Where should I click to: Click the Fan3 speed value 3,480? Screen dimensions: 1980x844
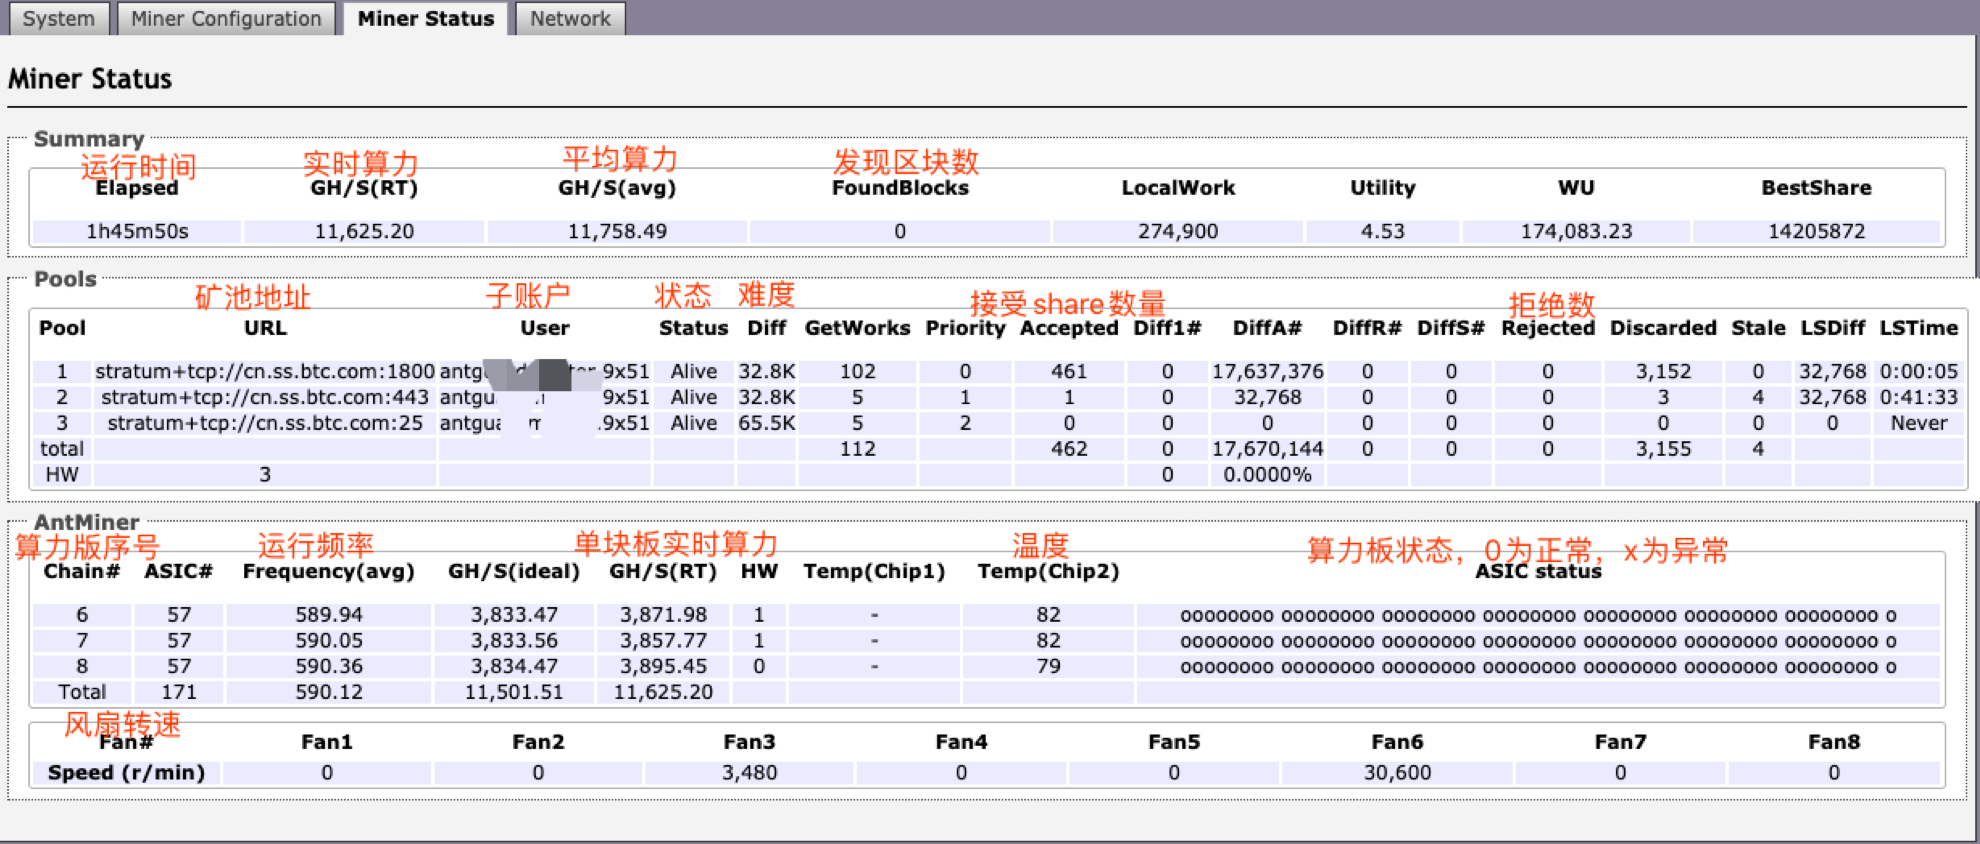click(x=749, y=773)
